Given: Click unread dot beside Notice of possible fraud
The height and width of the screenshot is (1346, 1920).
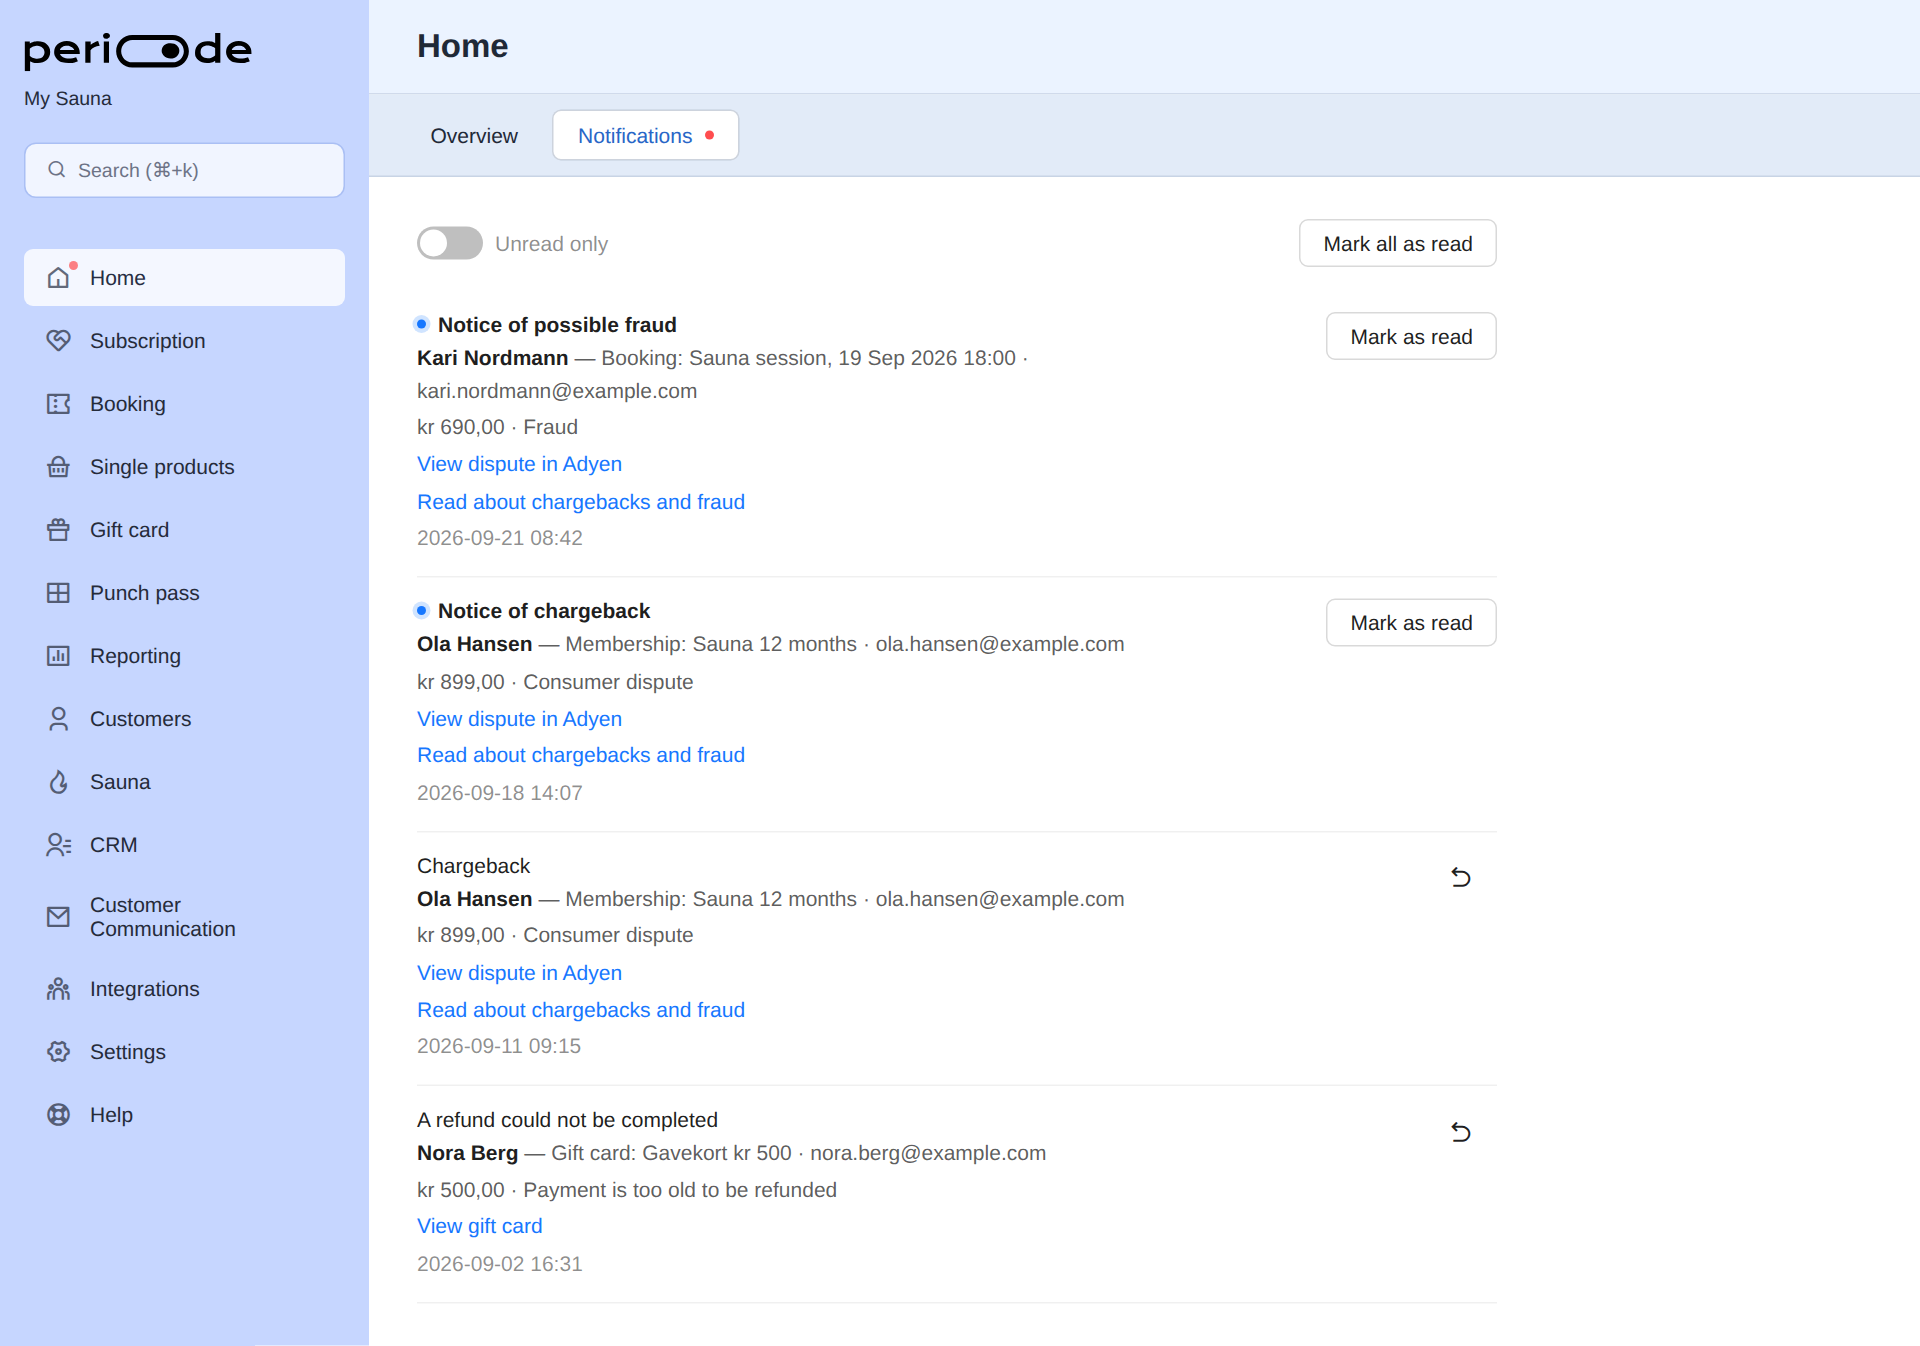Looking at the screenshot, I should [x=421, y=324].
